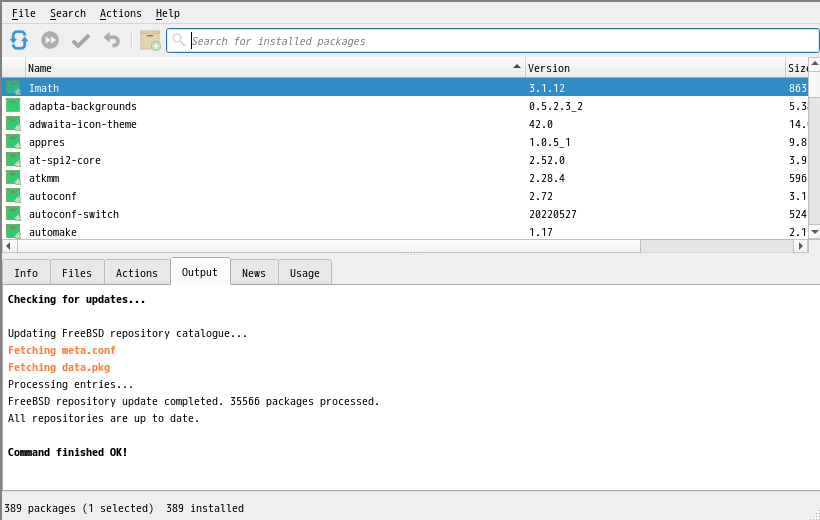
Task: Click the cancel undo arrow icon
Action: tap(112, 40)
